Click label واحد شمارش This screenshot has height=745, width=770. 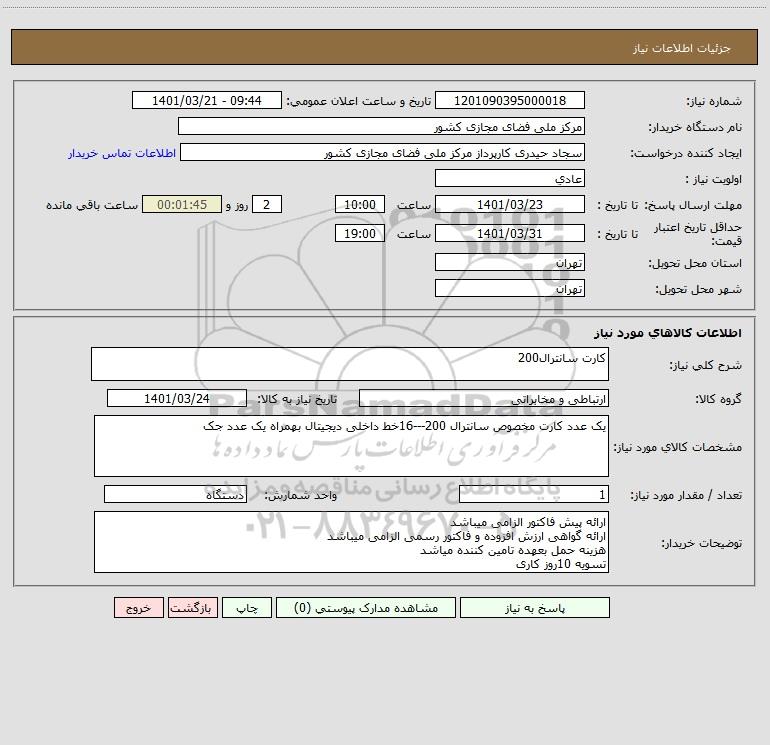(301, 496)
